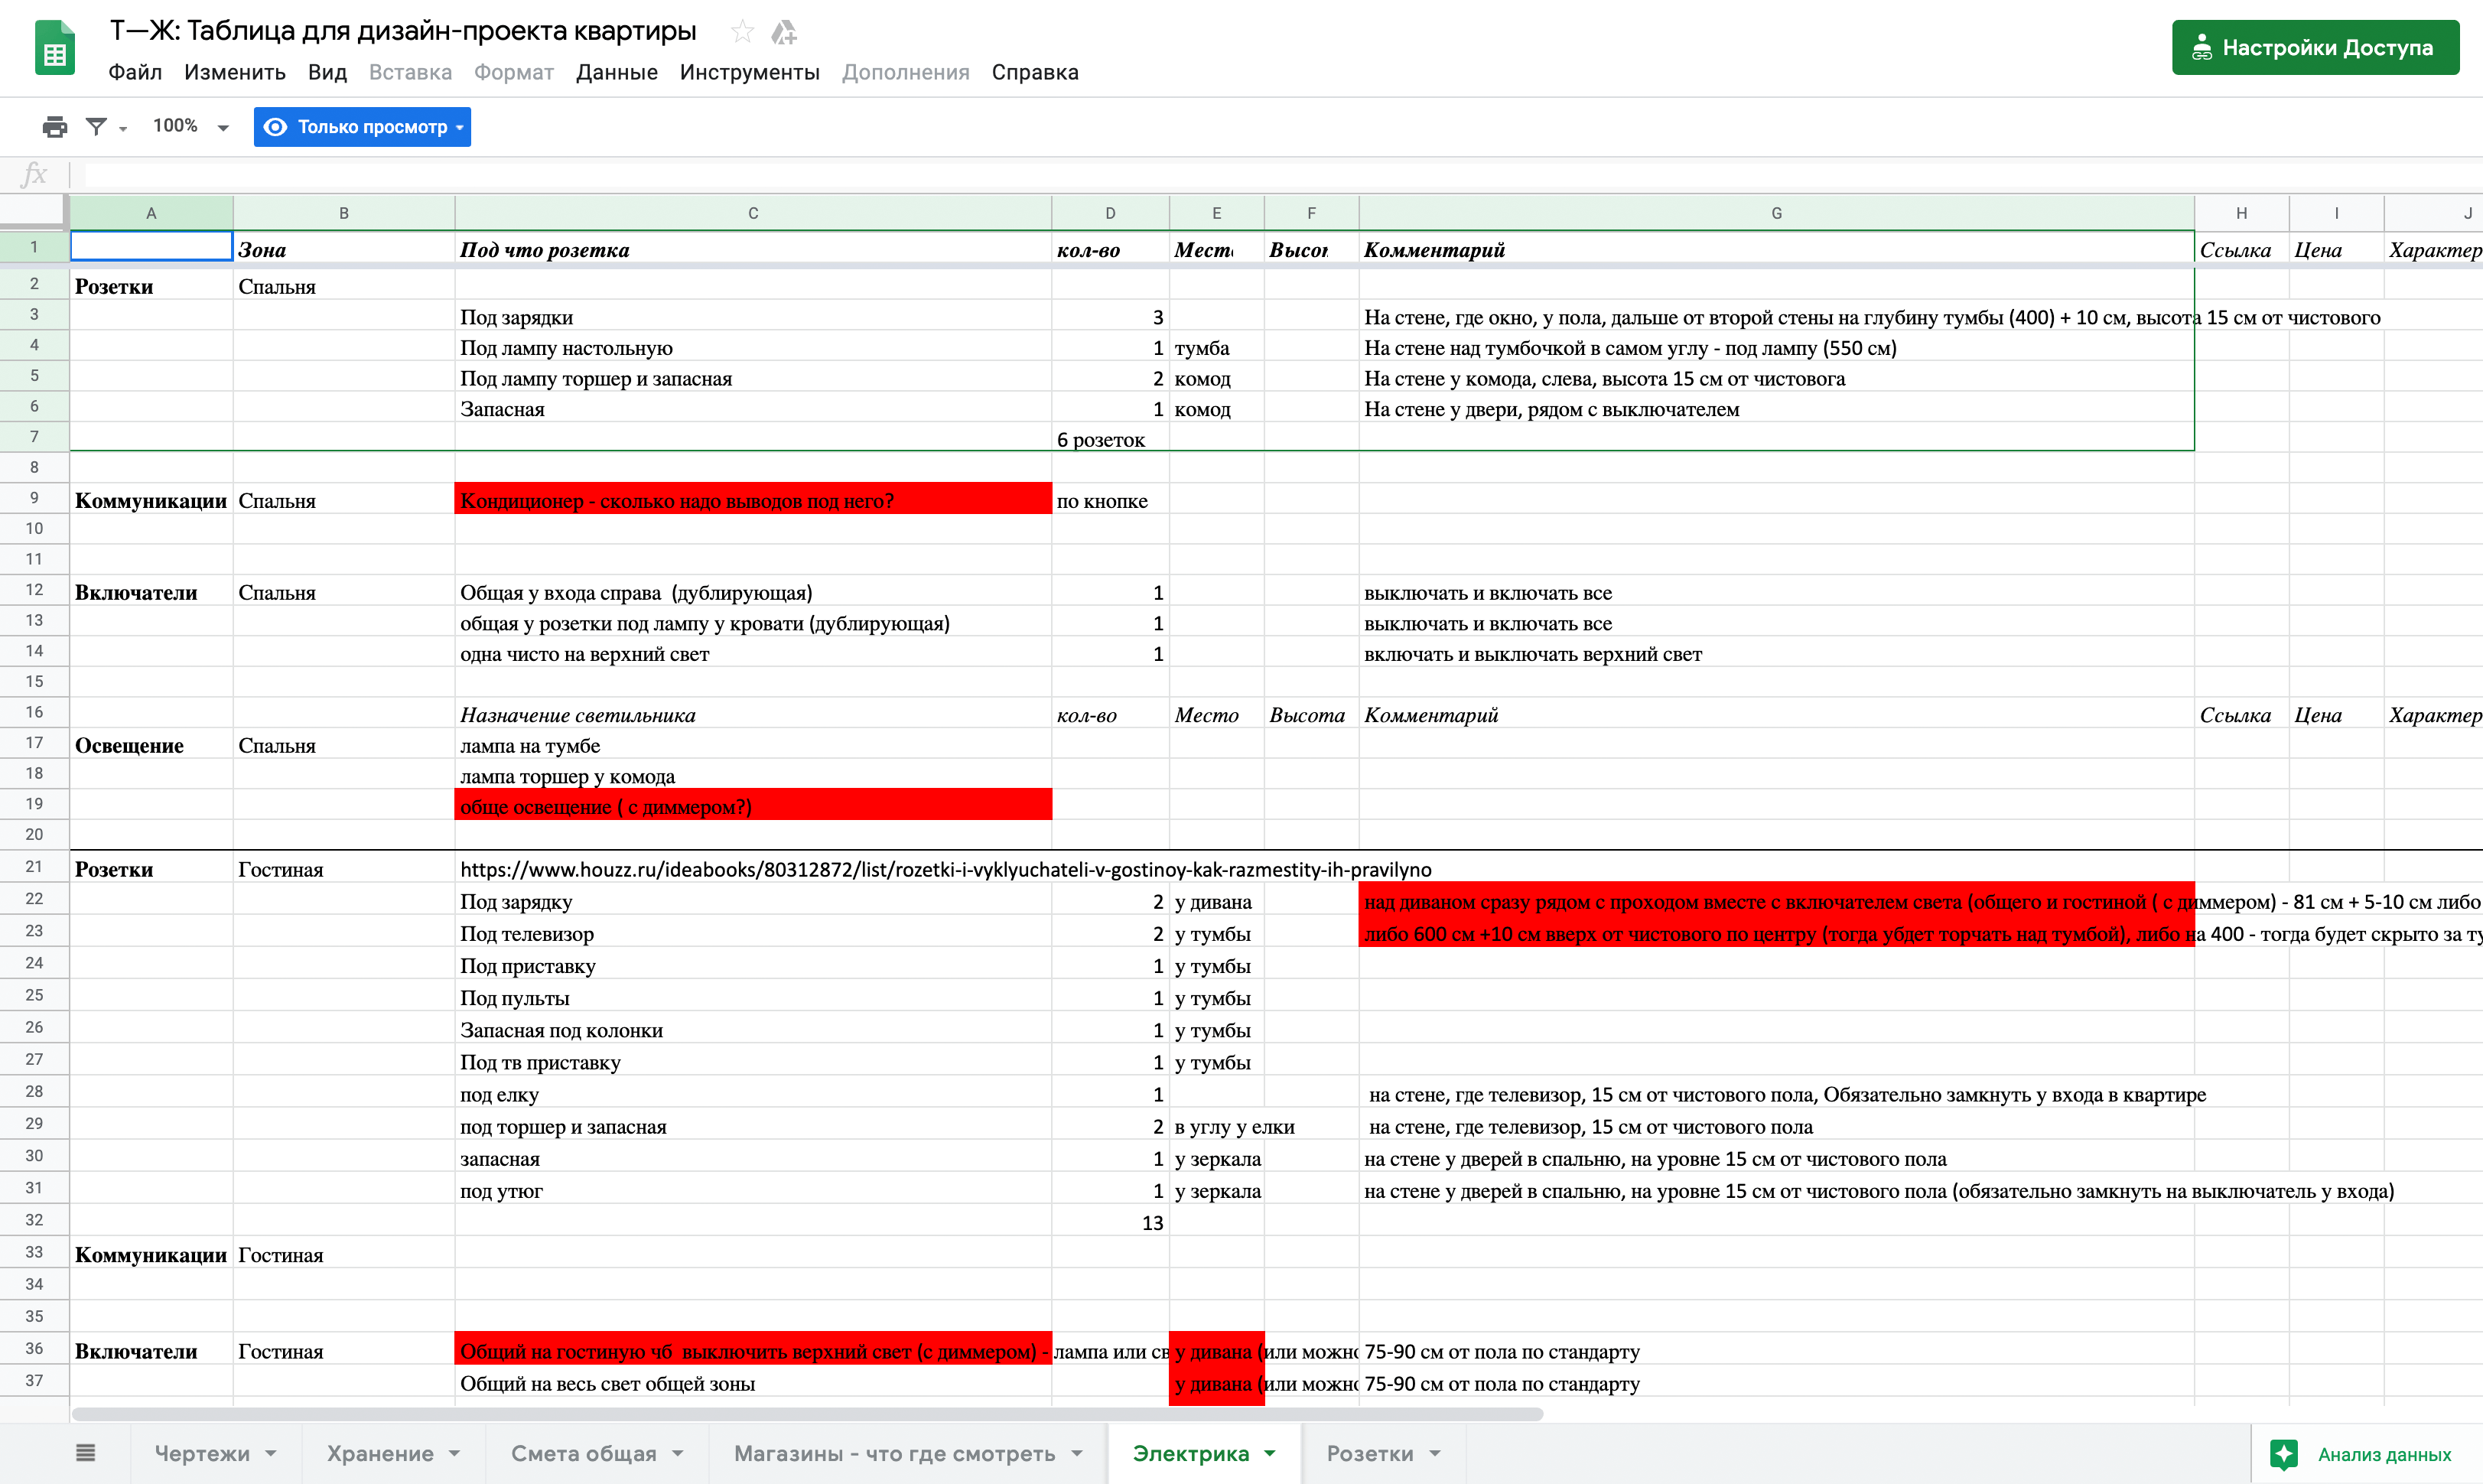2483x1484 pixels.
Task: Open the all sheets list icon
Action: click(x=86, y=1453)
